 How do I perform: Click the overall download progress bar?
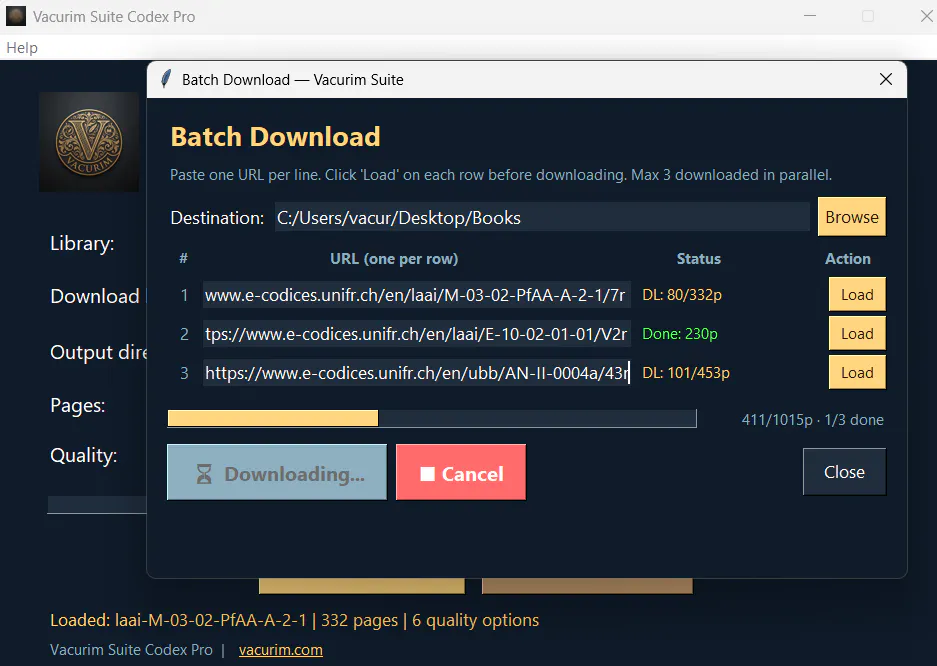(432, 418)
